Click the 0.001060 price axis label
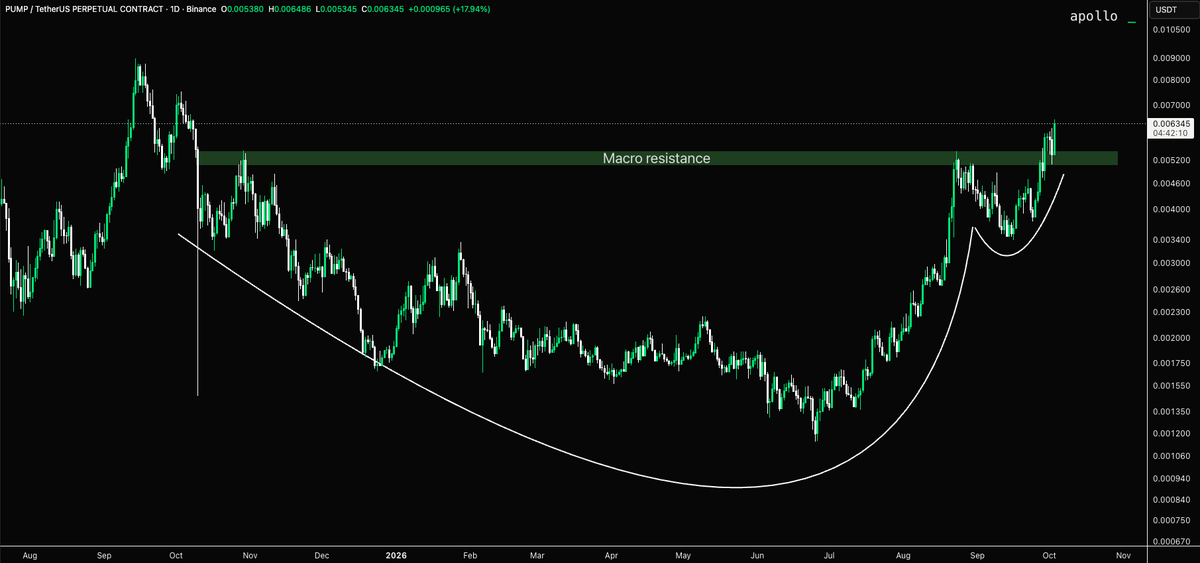The width and height of the screenshot is (1200, 563). pyautogui.click(x=1170, y=456)
